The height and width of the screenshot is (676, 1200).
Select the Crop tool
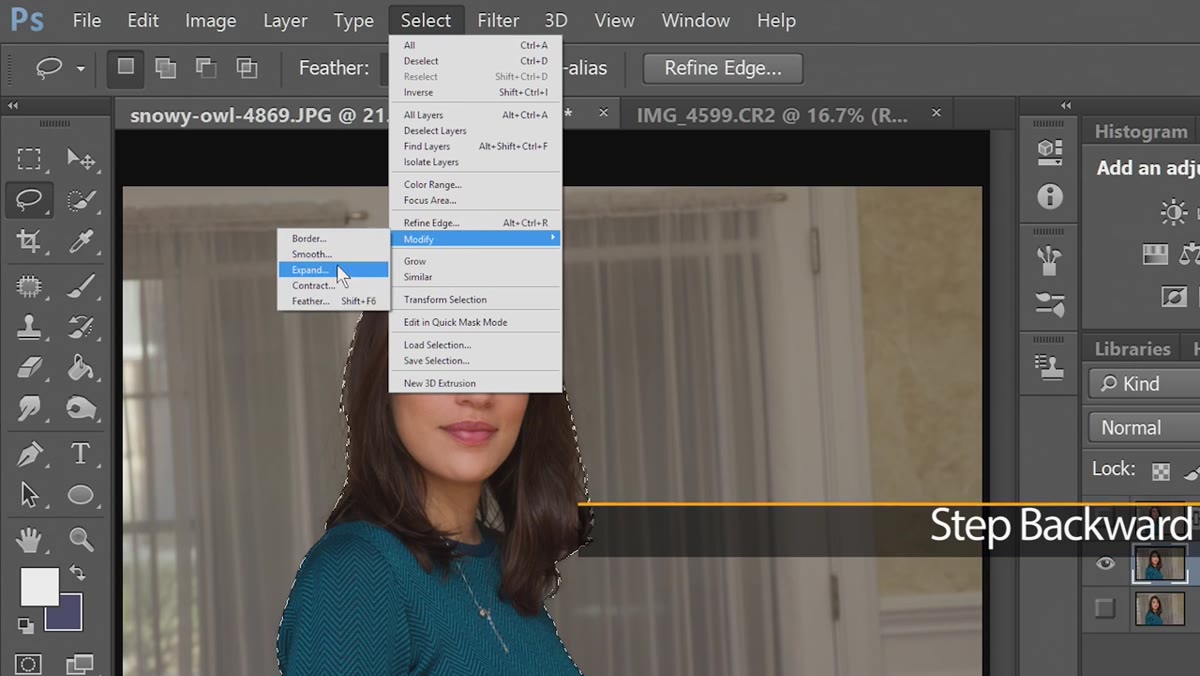tap(29, 242)
